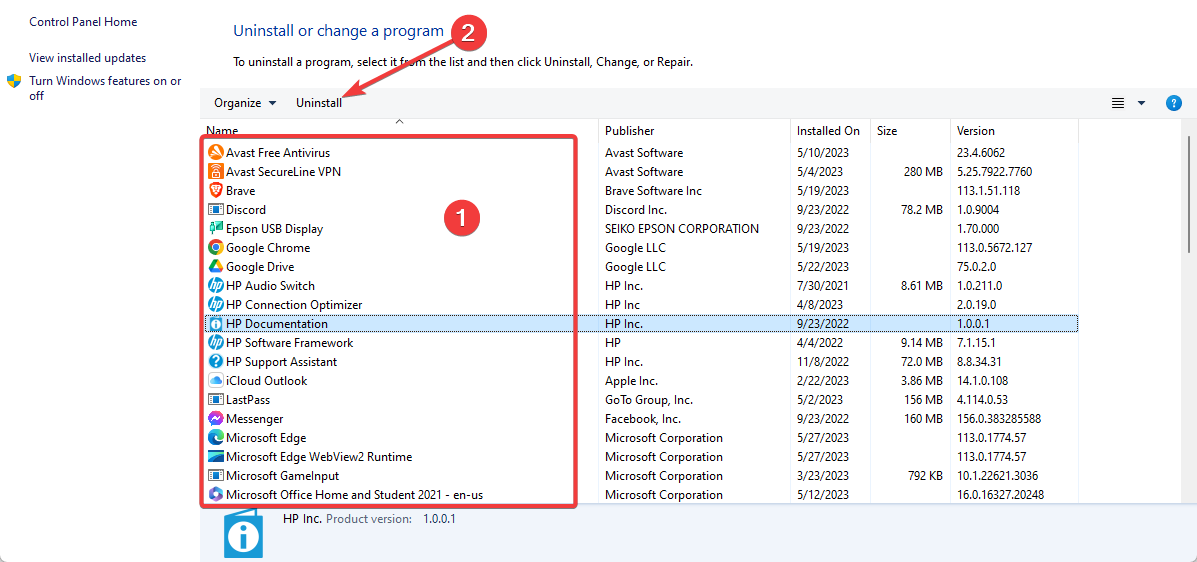Open the help question mark icon

(1174, 103)
